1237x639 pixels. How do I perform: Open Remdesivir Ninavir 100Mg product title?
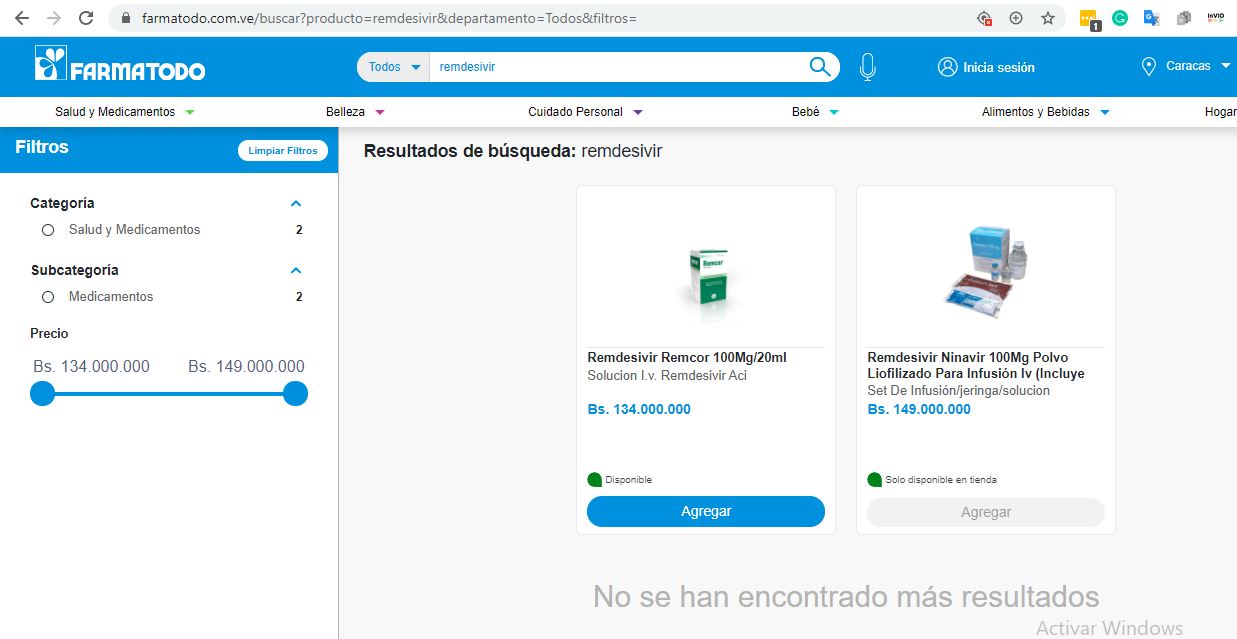(976, 365)
